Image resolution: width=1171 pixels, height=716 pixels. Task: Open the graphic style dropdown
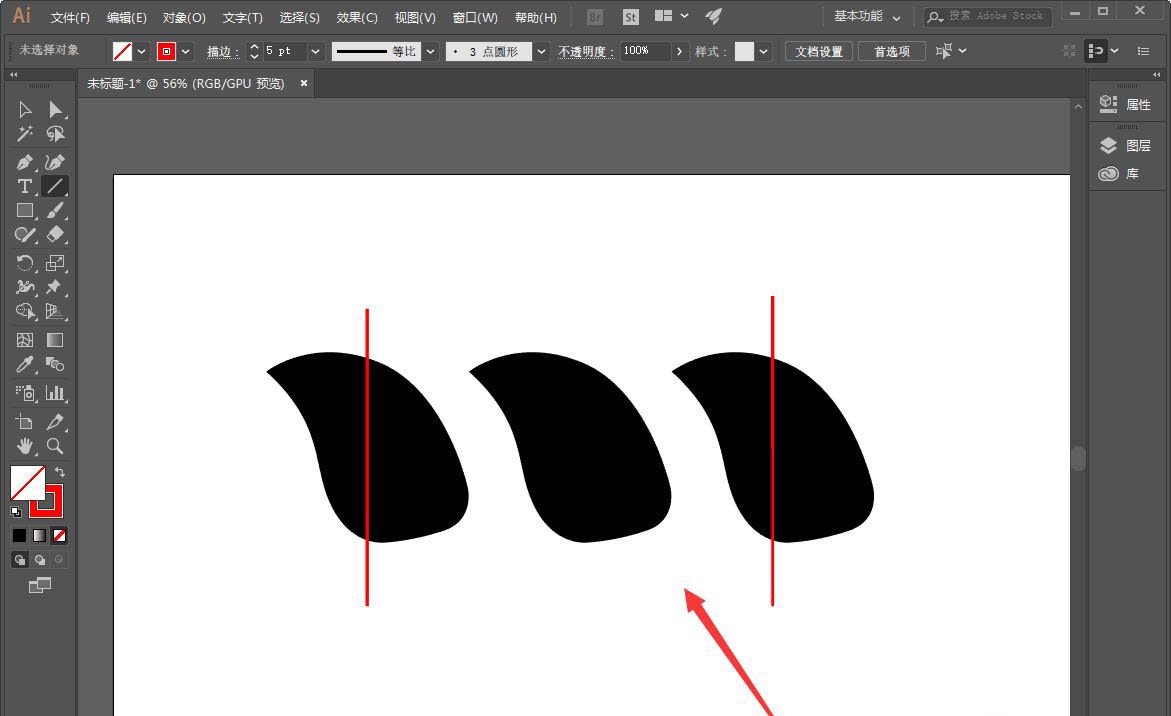pyautogui.click(x=763, y=52)
